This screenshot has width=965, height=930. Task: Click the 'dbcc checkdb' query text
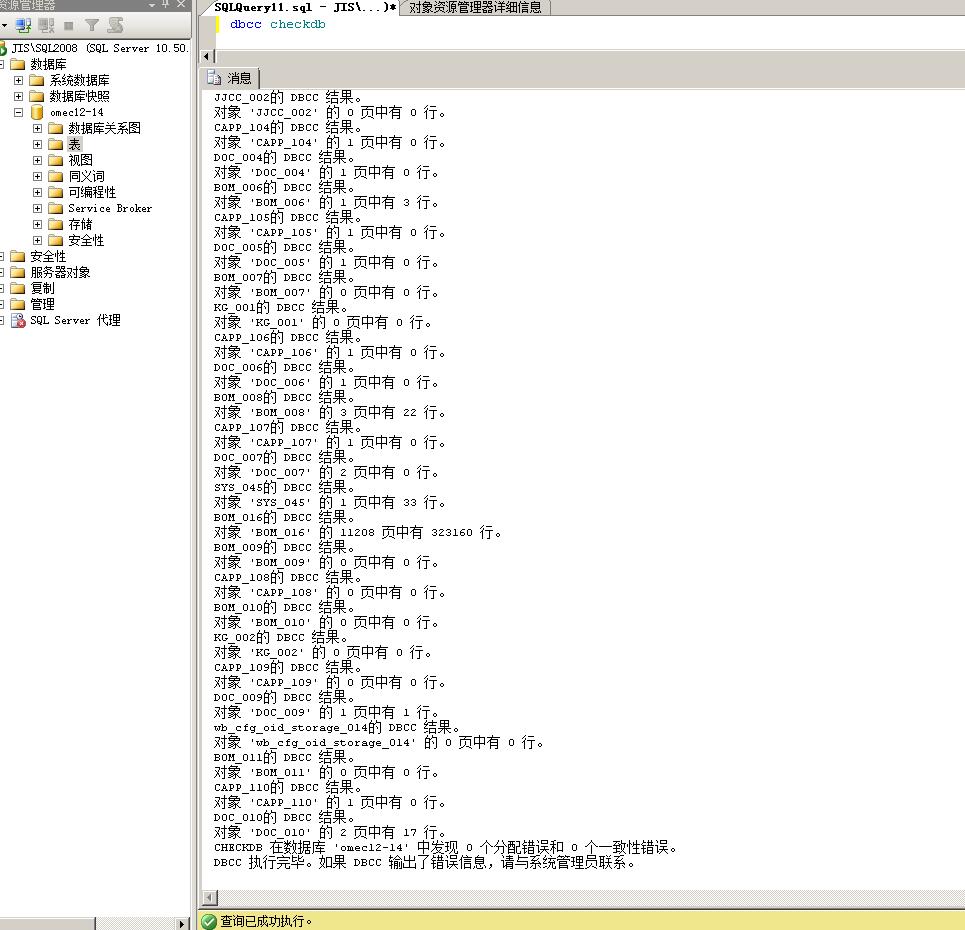pyautogui.click(x=278, y=25)
